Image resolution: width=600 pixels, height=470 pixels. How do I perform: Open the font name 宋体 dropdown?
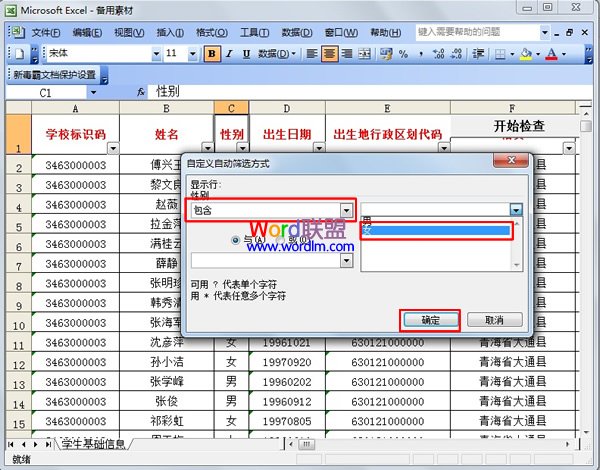tap(156, 54)
